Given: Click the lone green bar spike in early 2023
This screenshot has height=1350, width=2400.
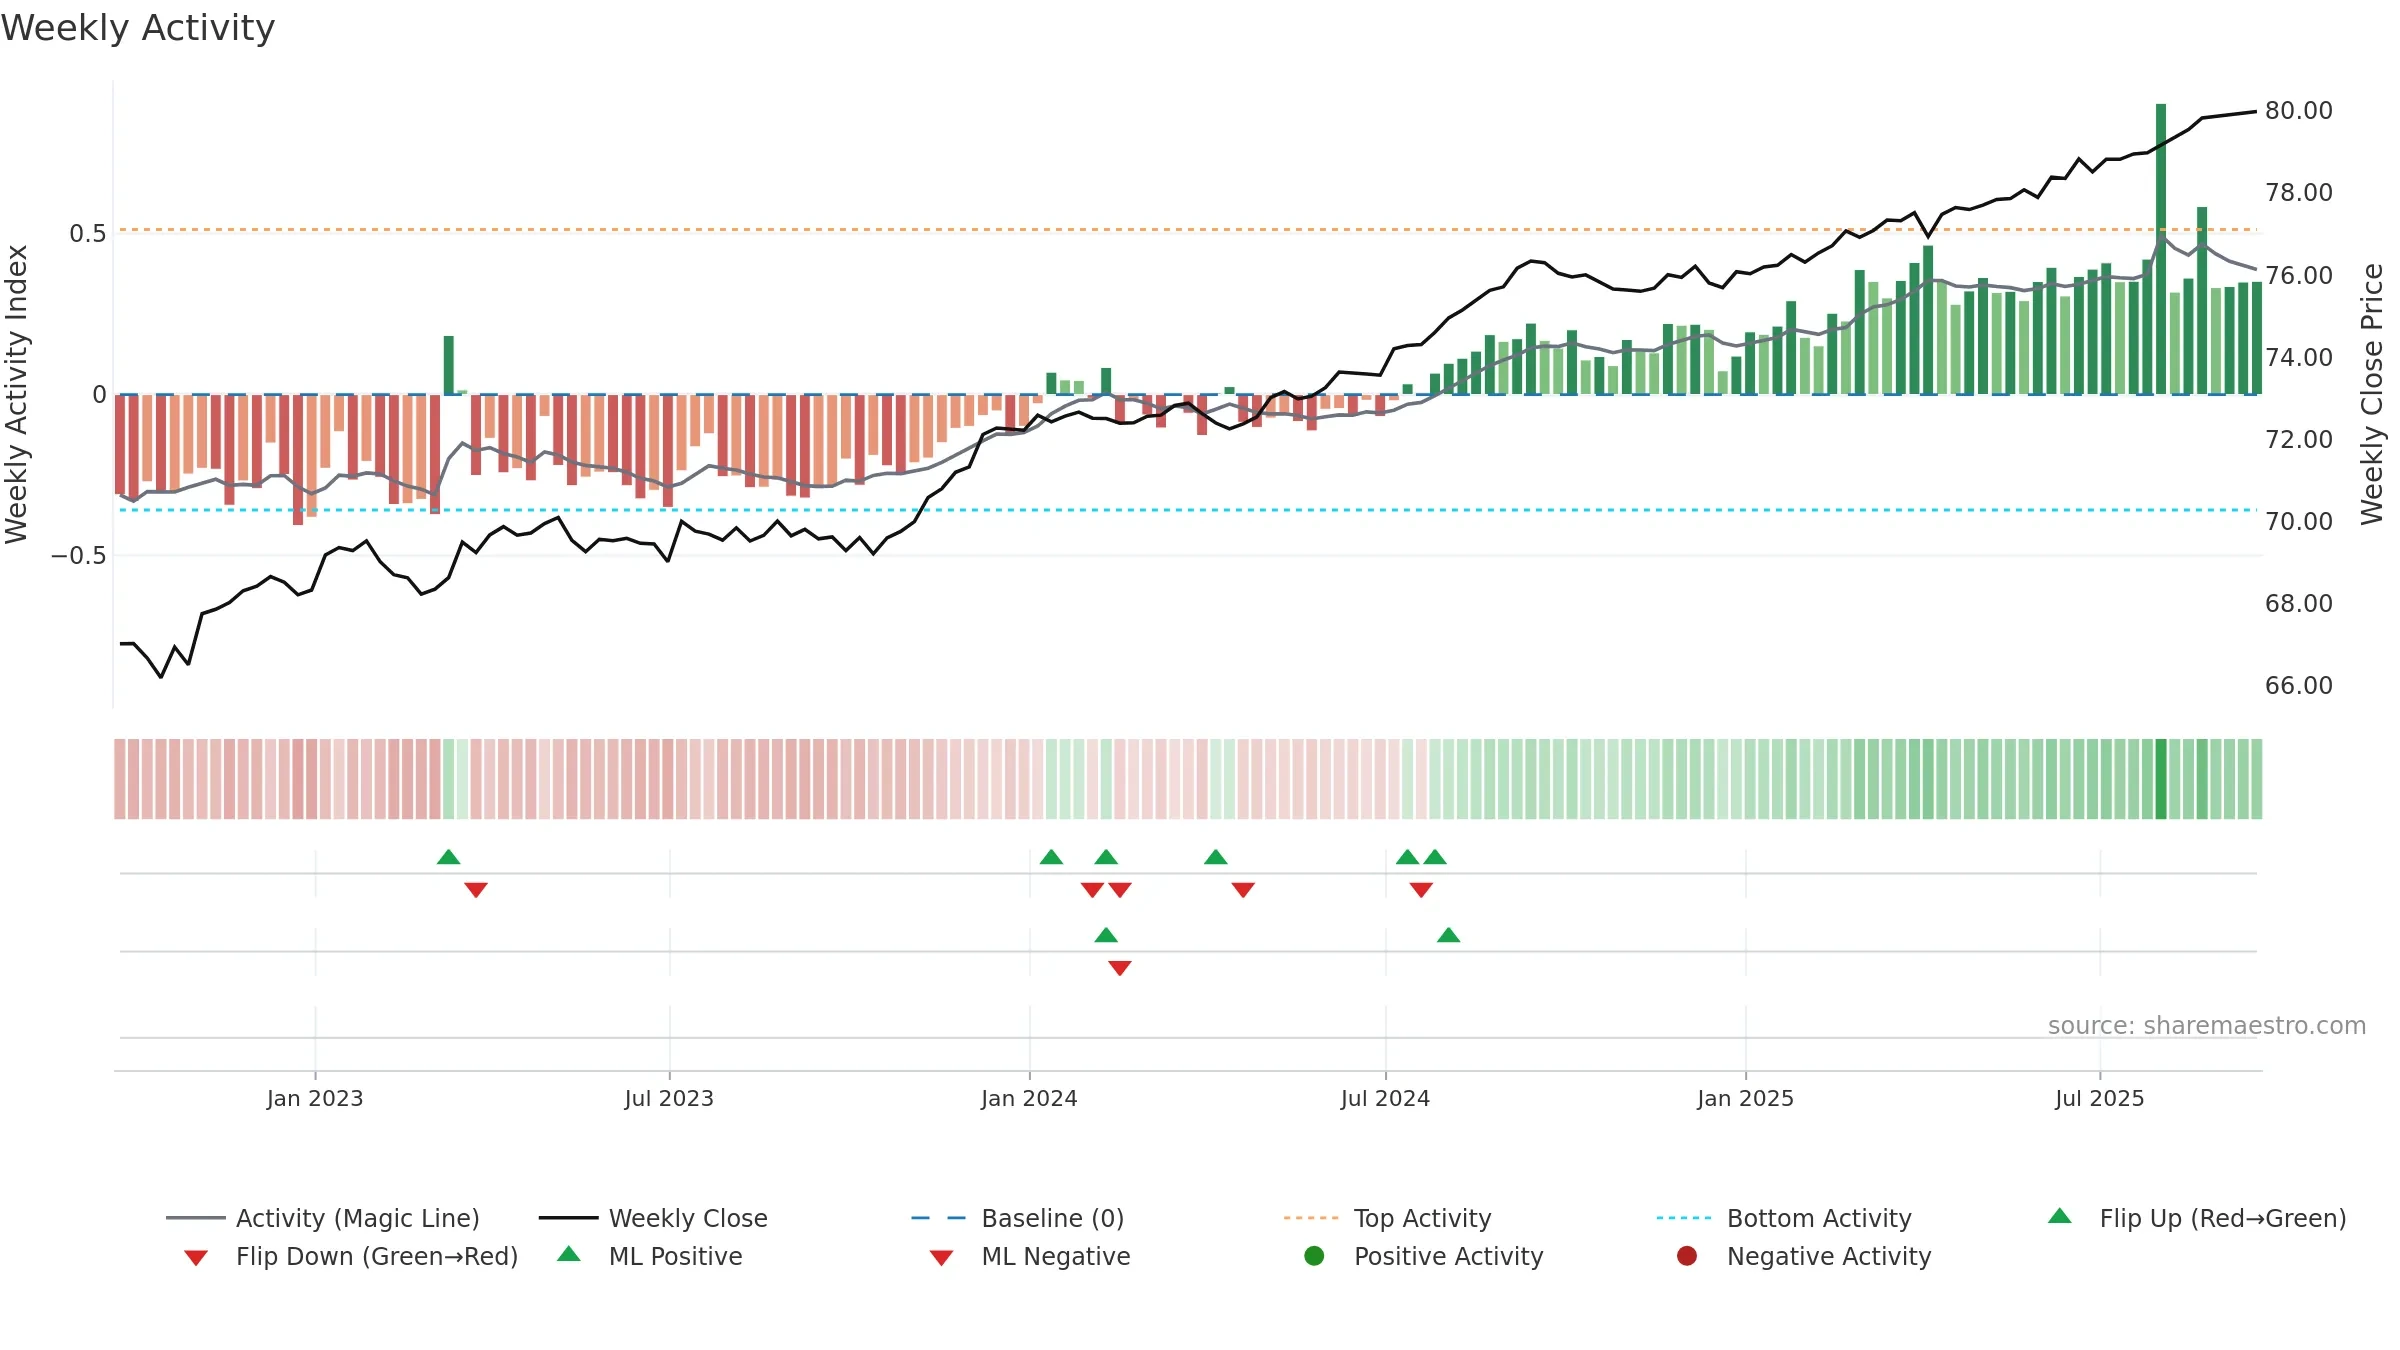Looking at the screenshot, I should tap(449, 365).
